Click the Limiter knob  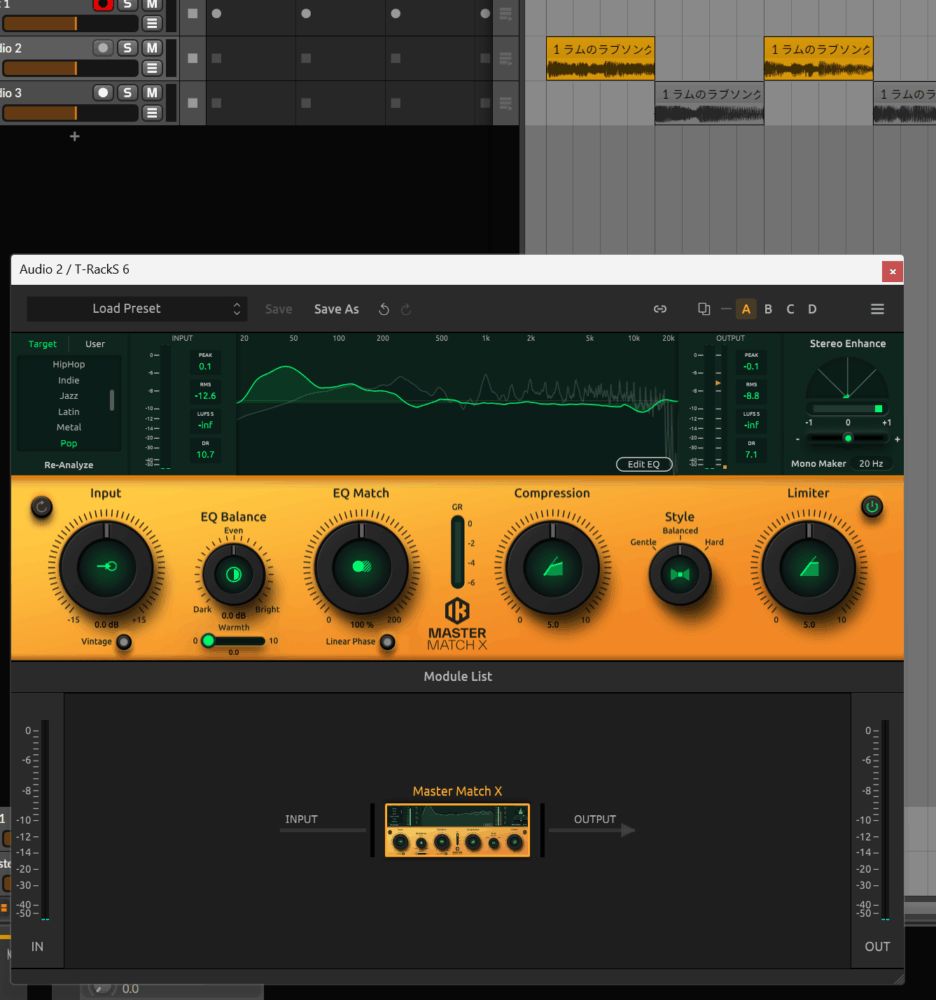pyautogui.click(x=809, y=566)
